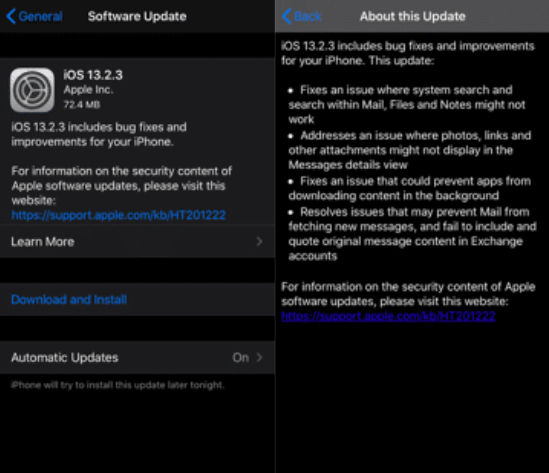
Task: Open the Learn More row
Action: coord(137,242)
